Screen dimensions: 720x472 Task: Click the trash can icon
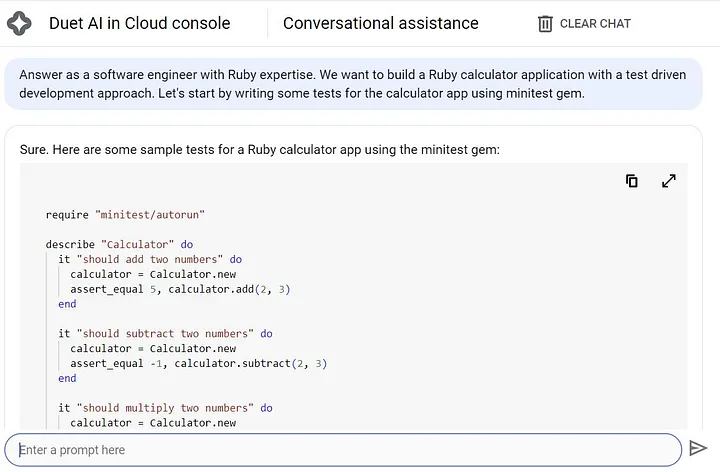click(545, 23)
